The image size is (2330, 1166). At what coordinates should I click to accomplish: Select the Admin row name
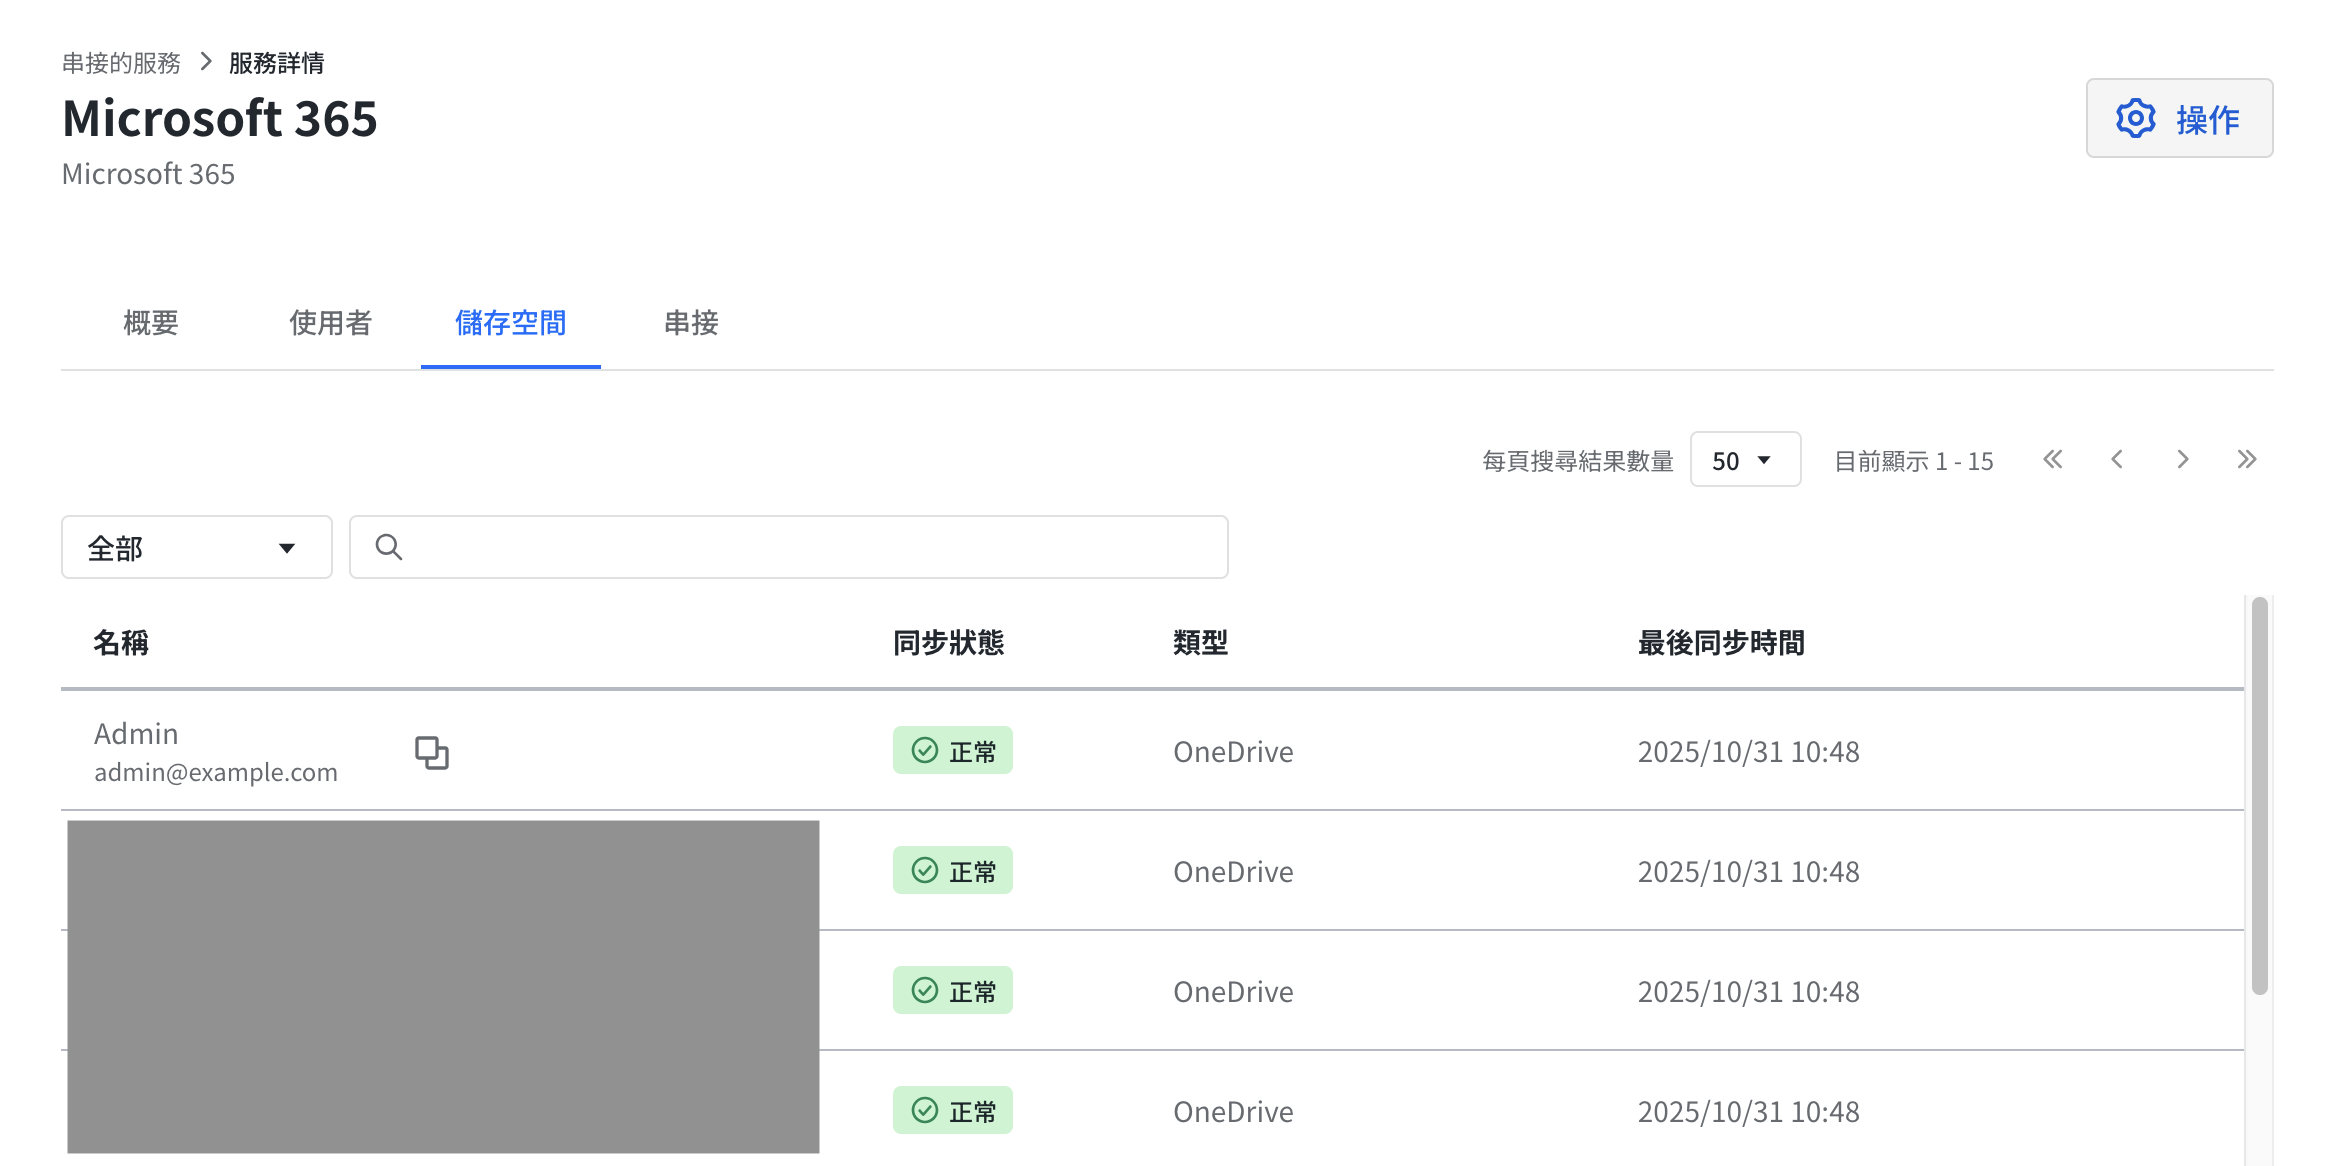coord(136,734)
